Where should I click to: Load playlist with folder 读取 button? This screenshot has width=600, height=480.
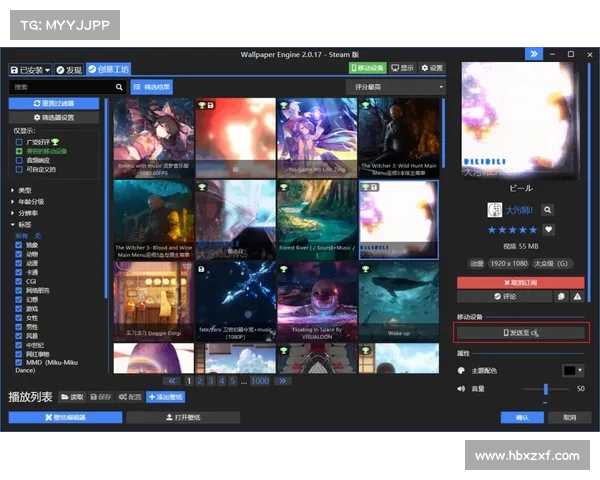(x=73, y=397)
